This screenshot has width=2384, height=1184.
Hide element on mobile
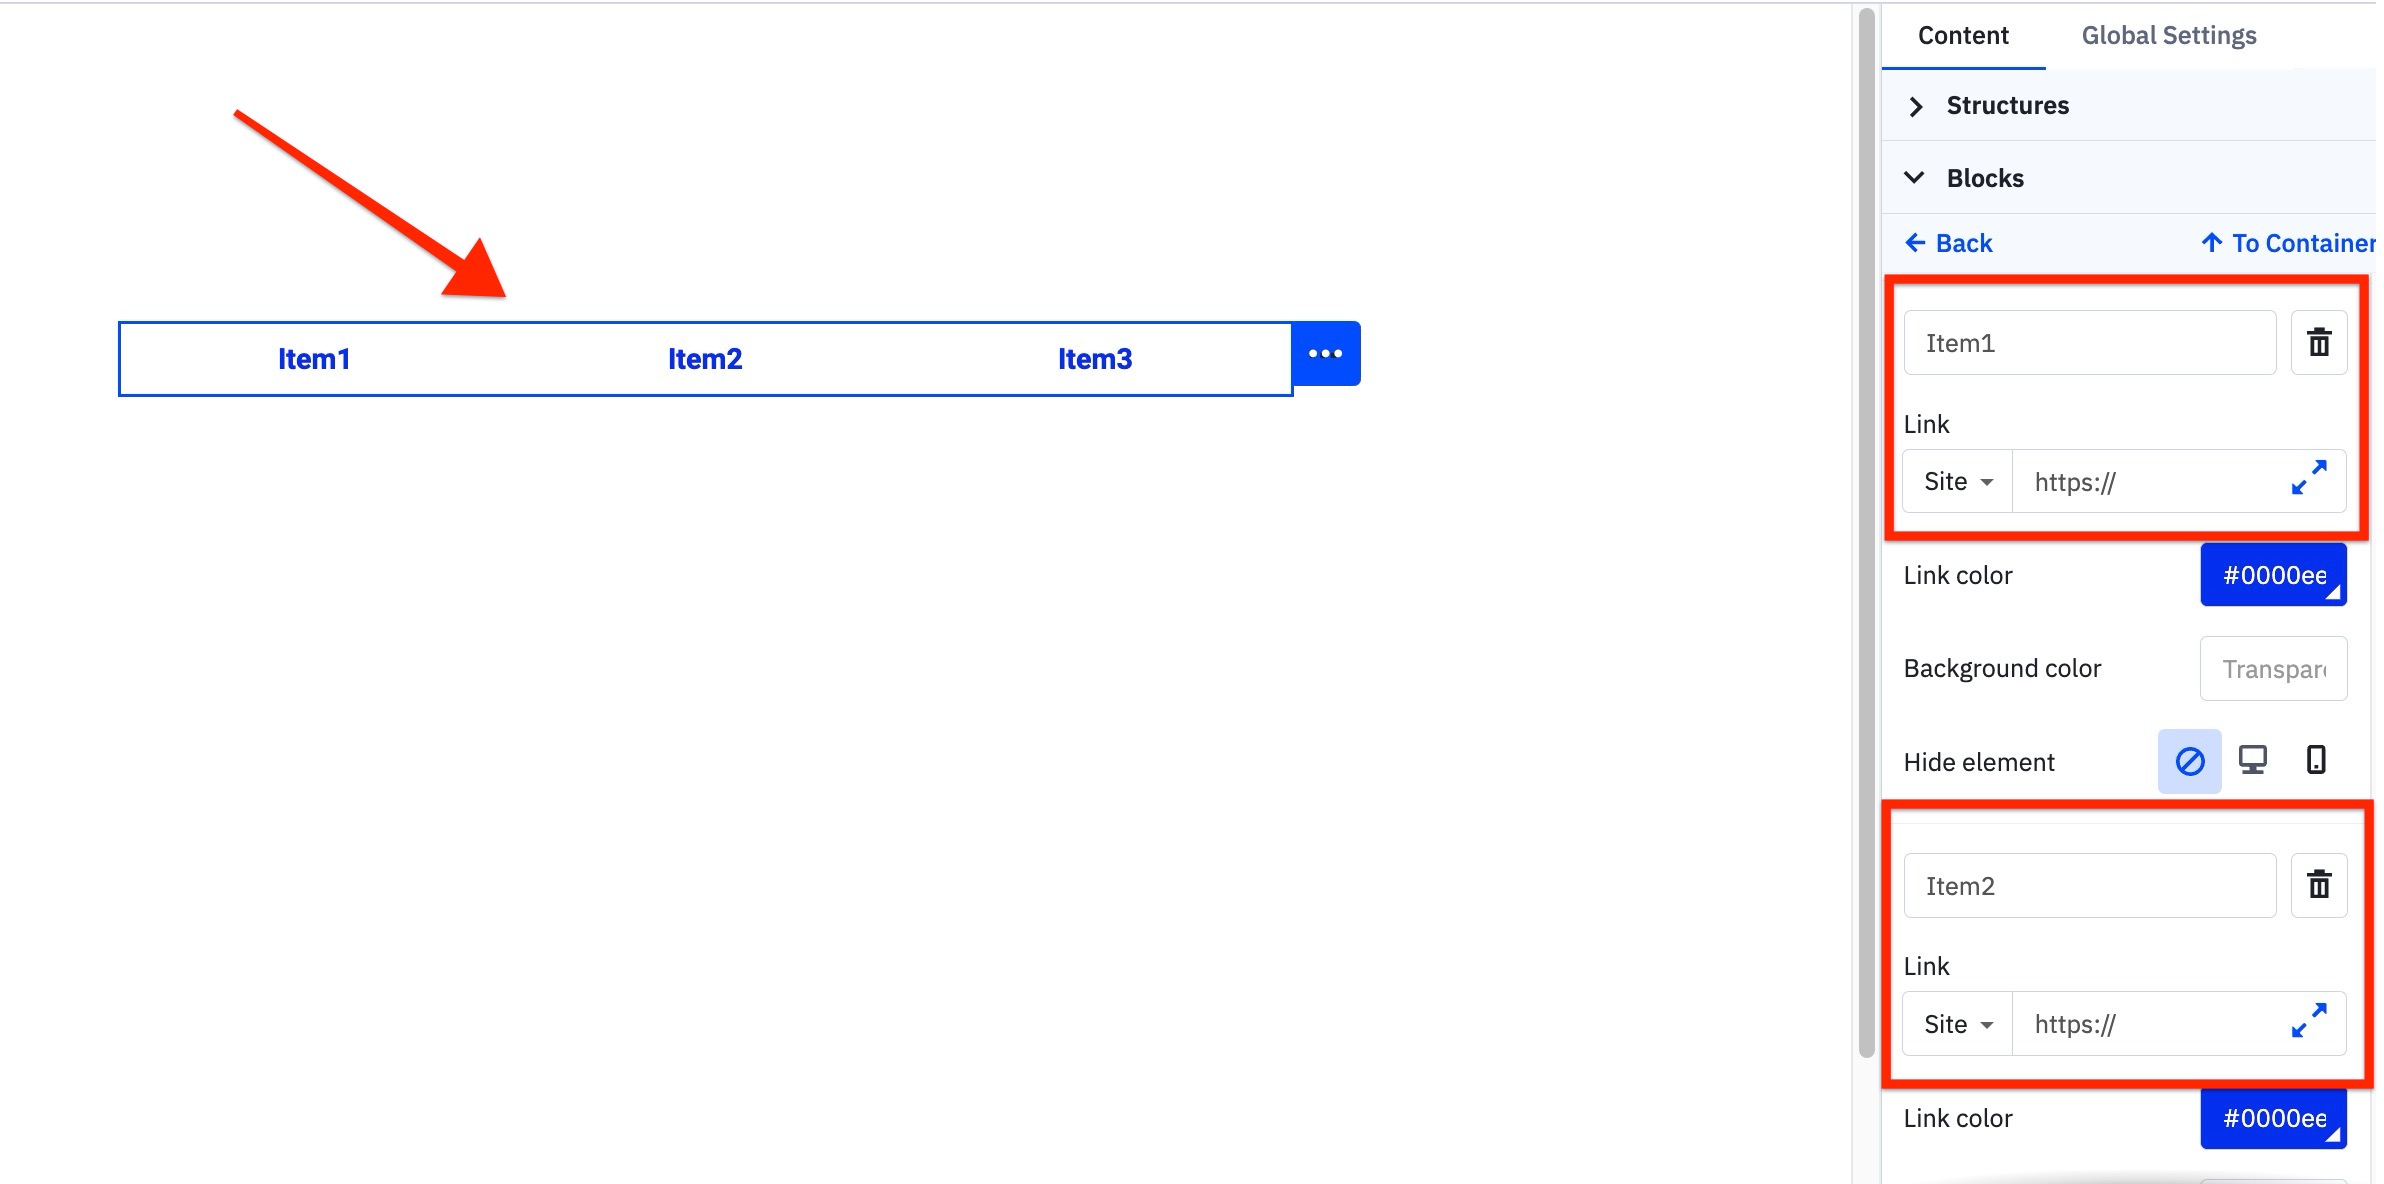tap(2315, 761)
